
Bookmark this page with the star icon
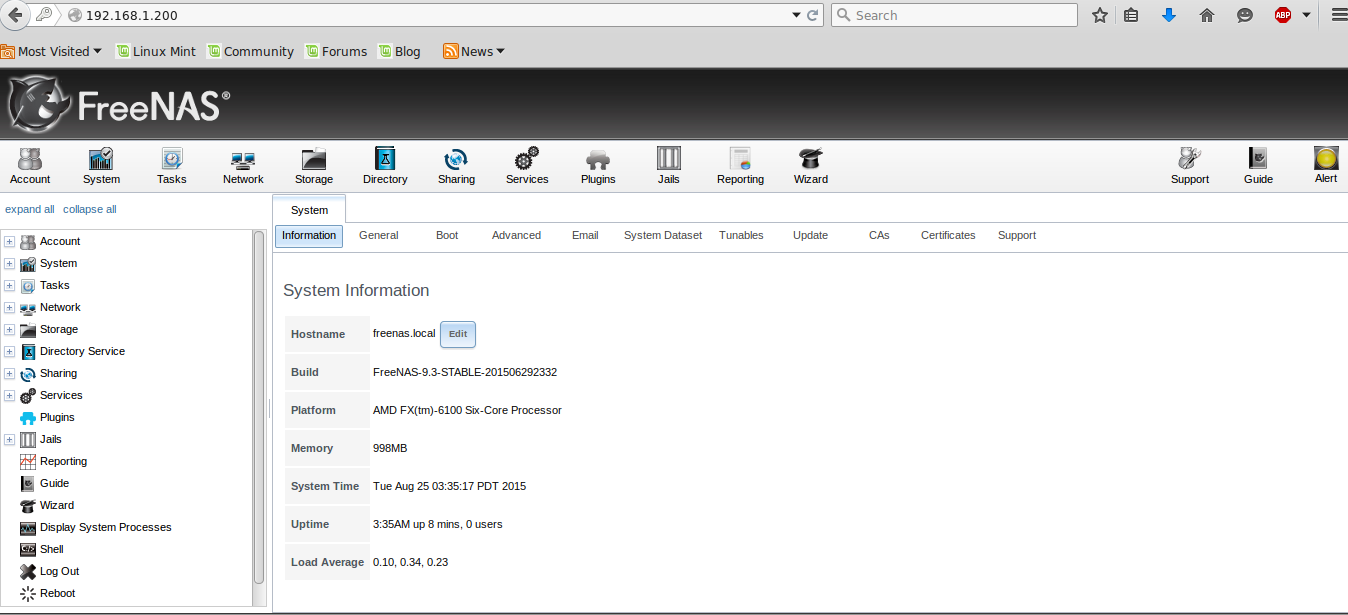(1100, 15)
